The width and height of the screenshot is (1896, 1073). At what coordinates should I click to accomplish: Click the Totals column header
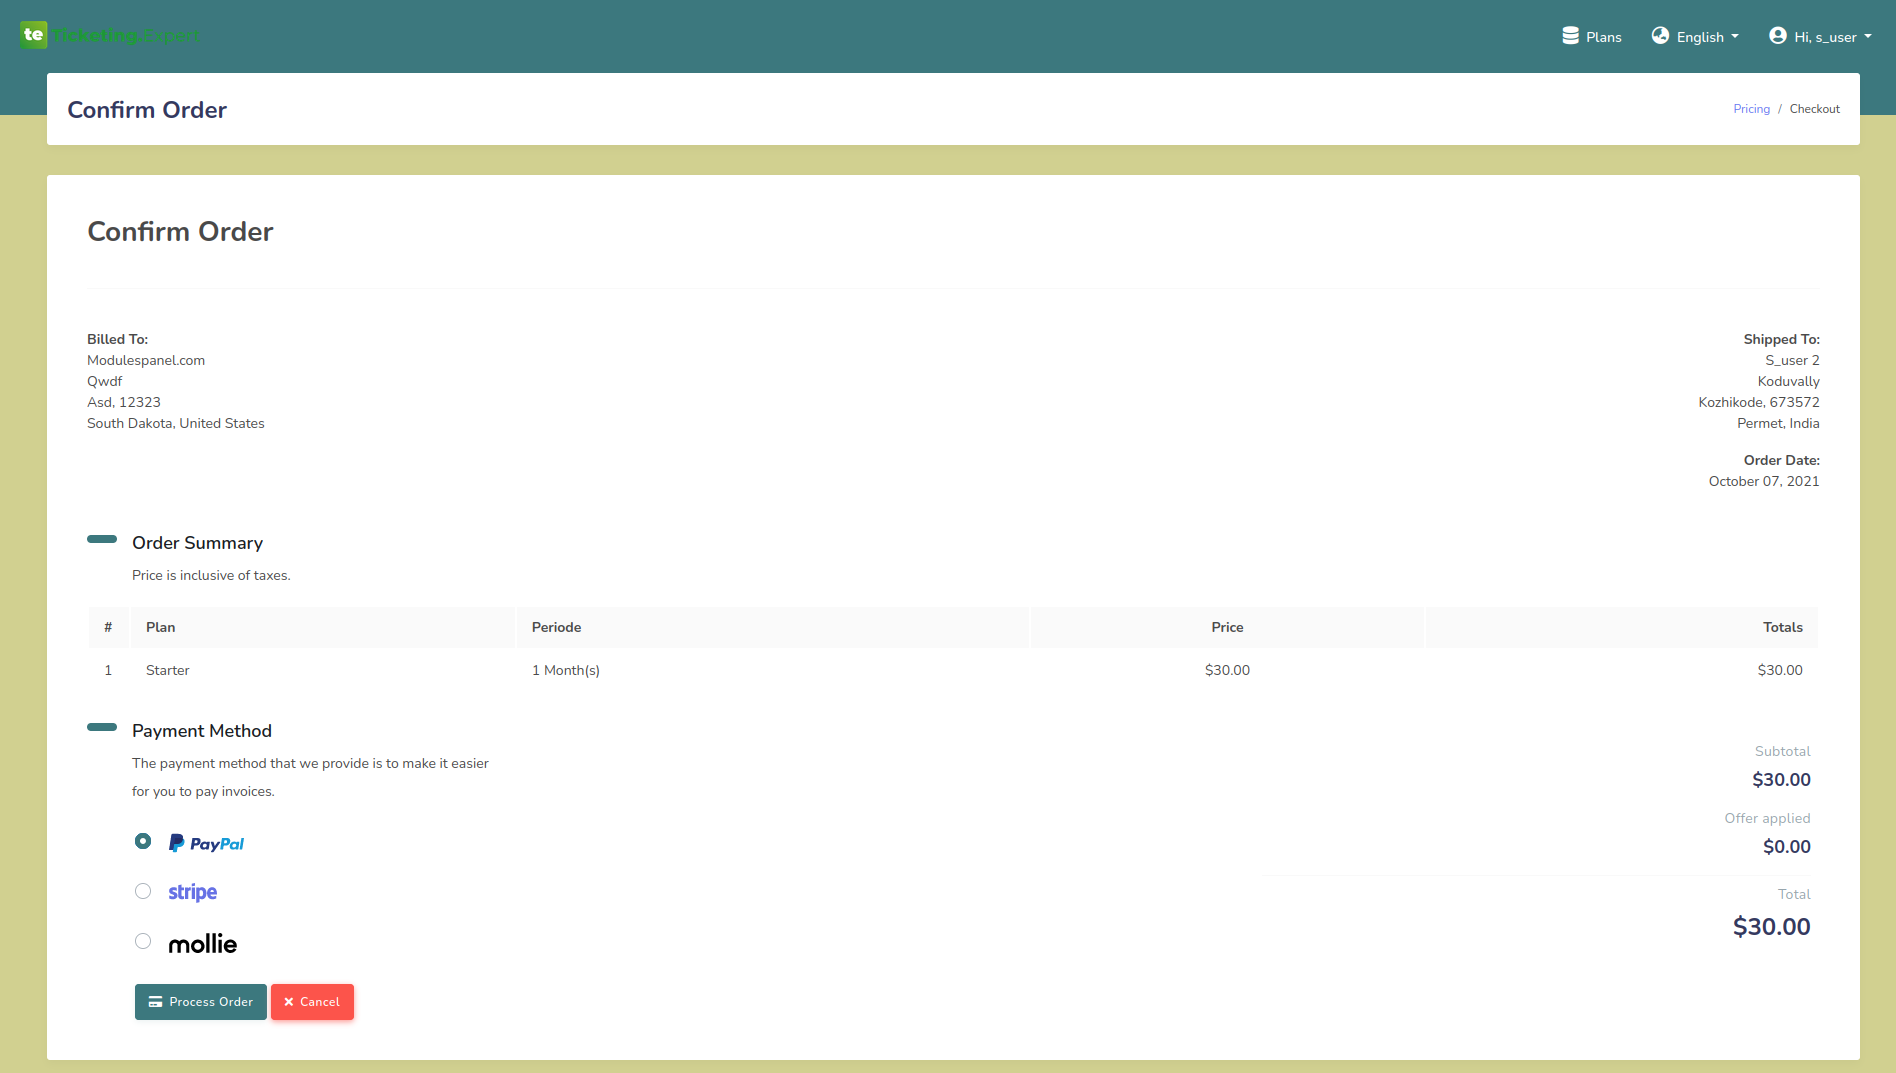point(1782,627)
